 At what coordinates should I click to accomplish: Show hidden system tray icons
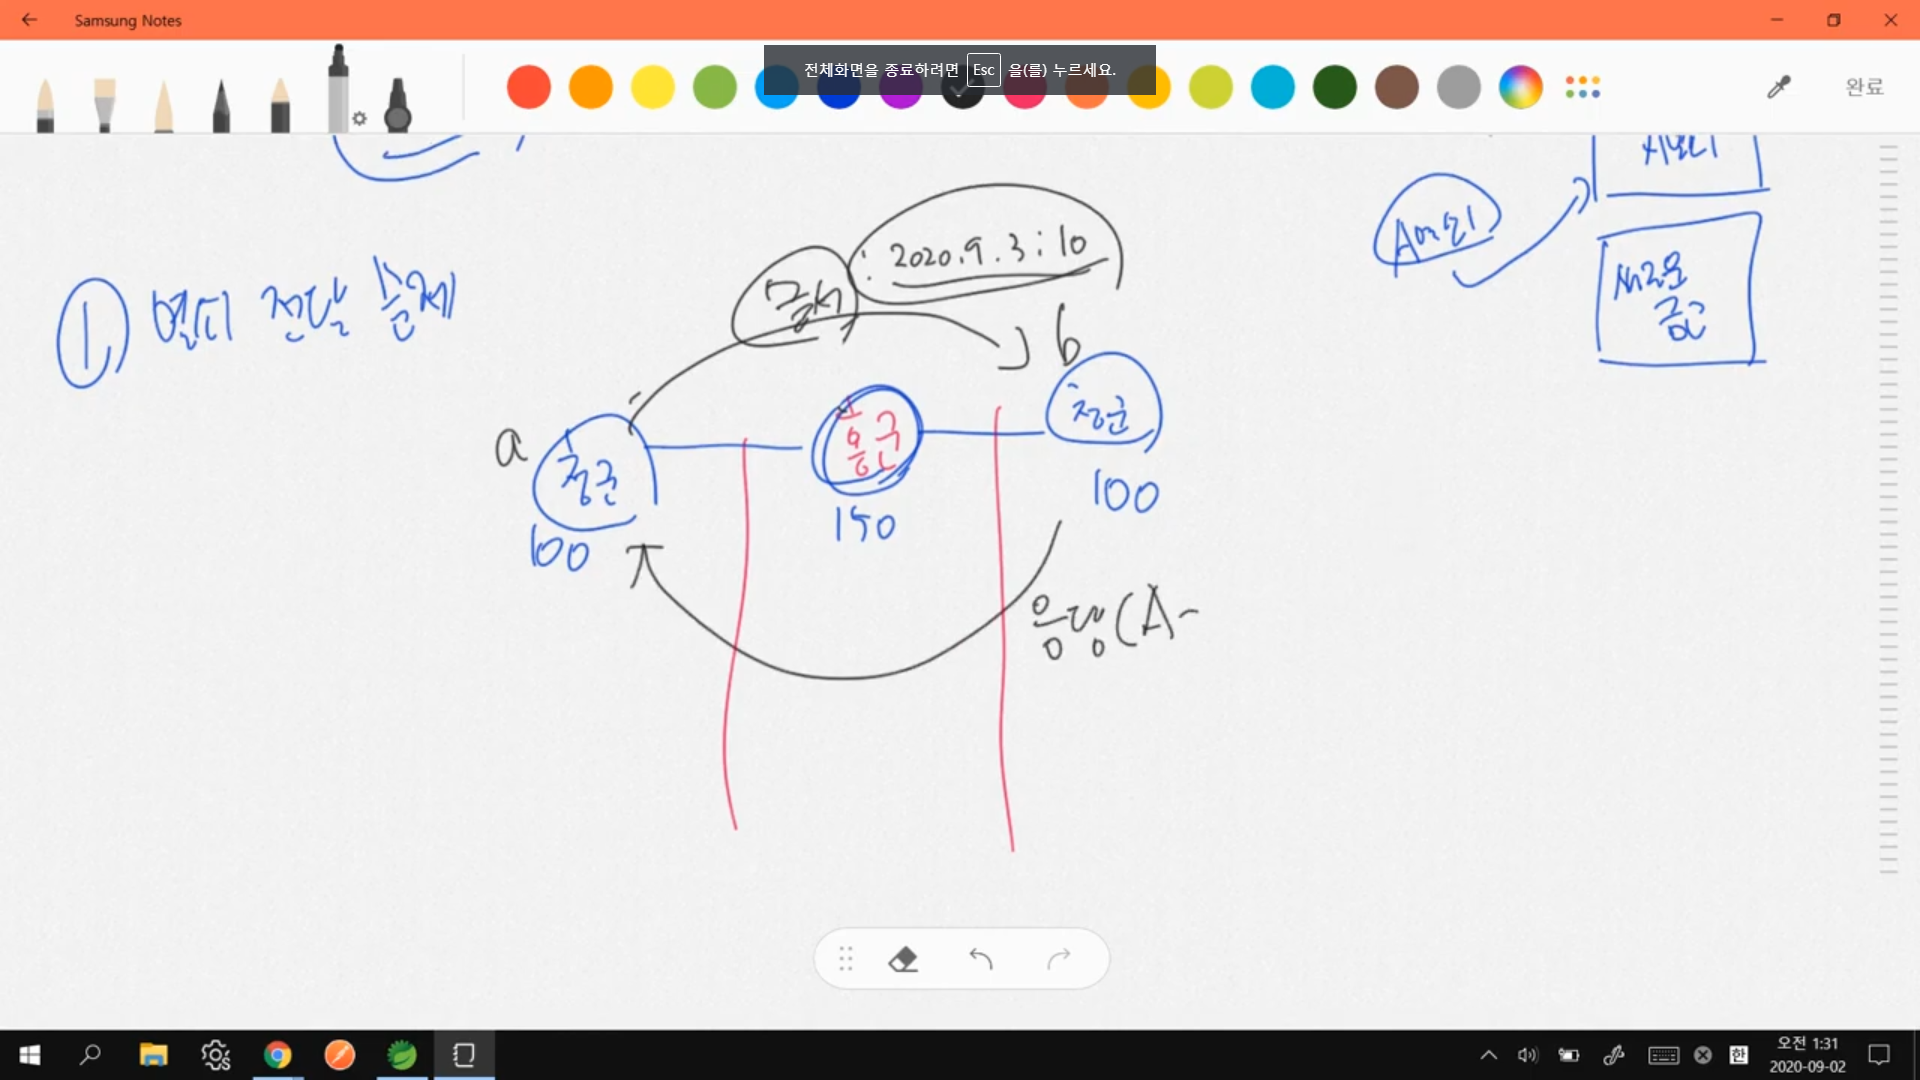point(1489,1055)
